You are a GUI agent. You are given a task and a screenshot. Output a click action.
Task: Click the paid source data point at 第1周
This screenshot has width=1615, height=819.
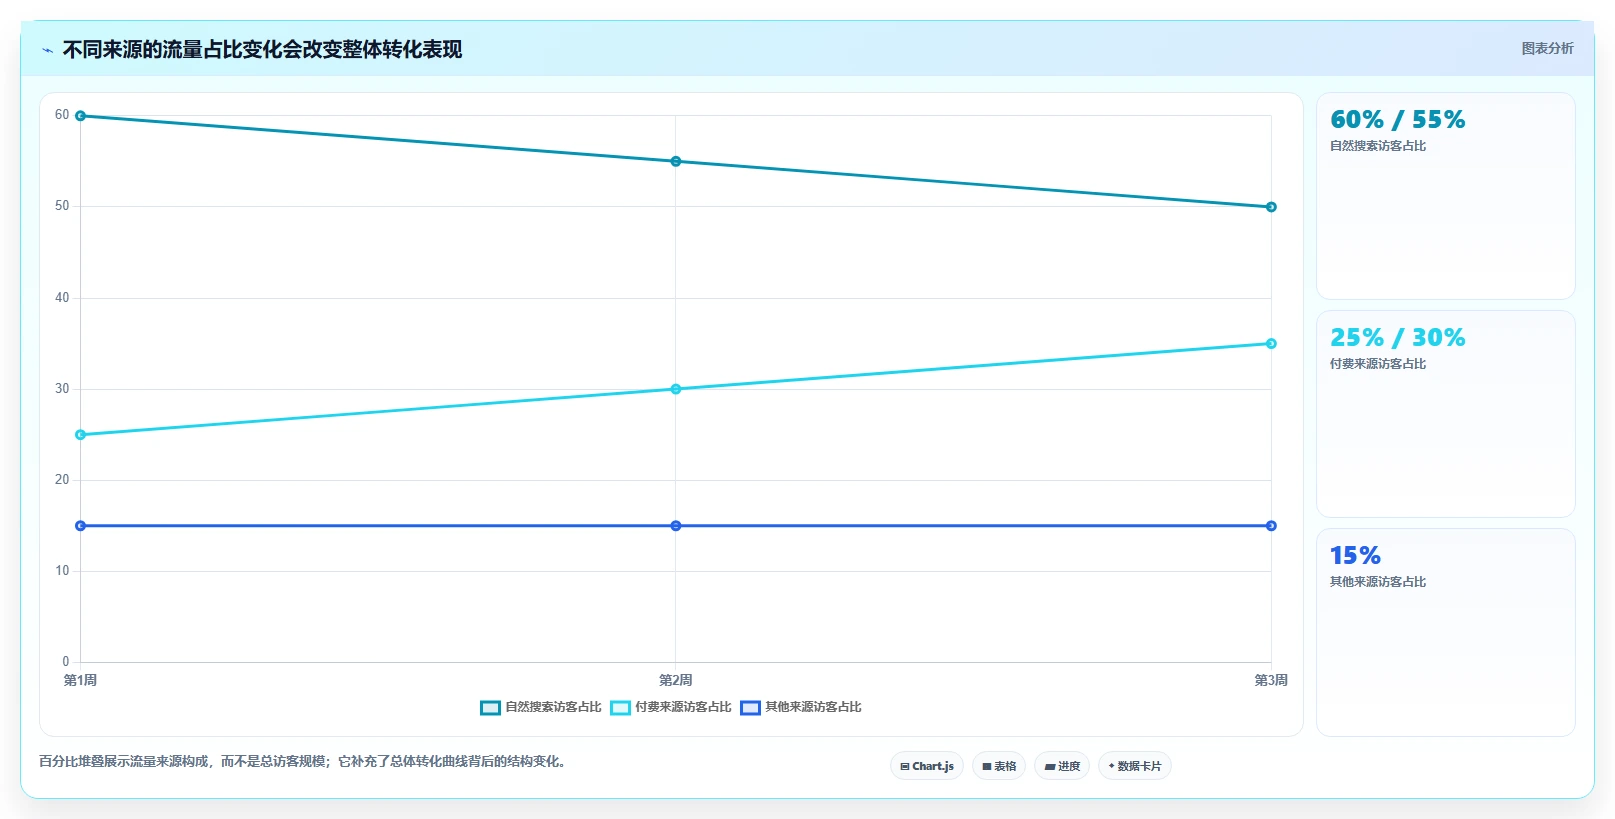click(81, 435)
